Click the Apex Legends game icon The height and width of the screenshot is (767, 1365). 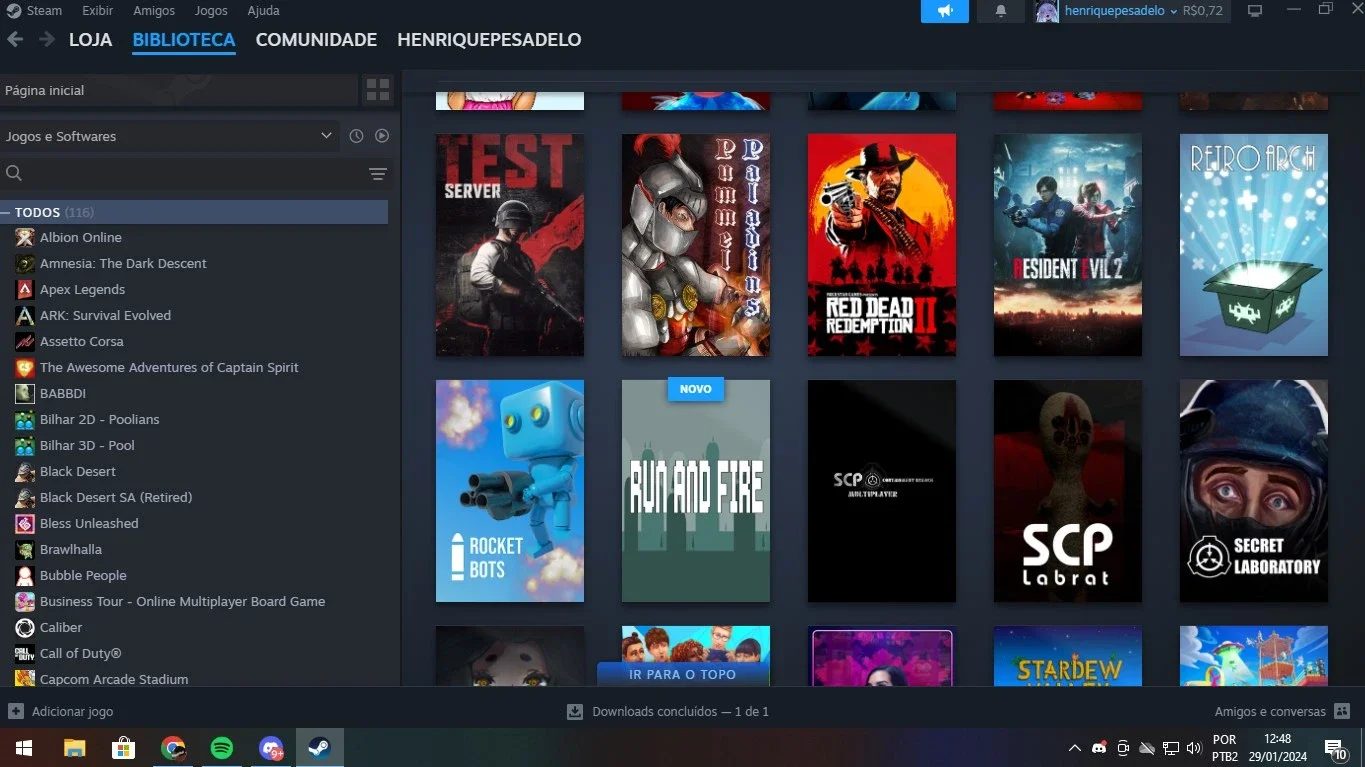(25, 290)
